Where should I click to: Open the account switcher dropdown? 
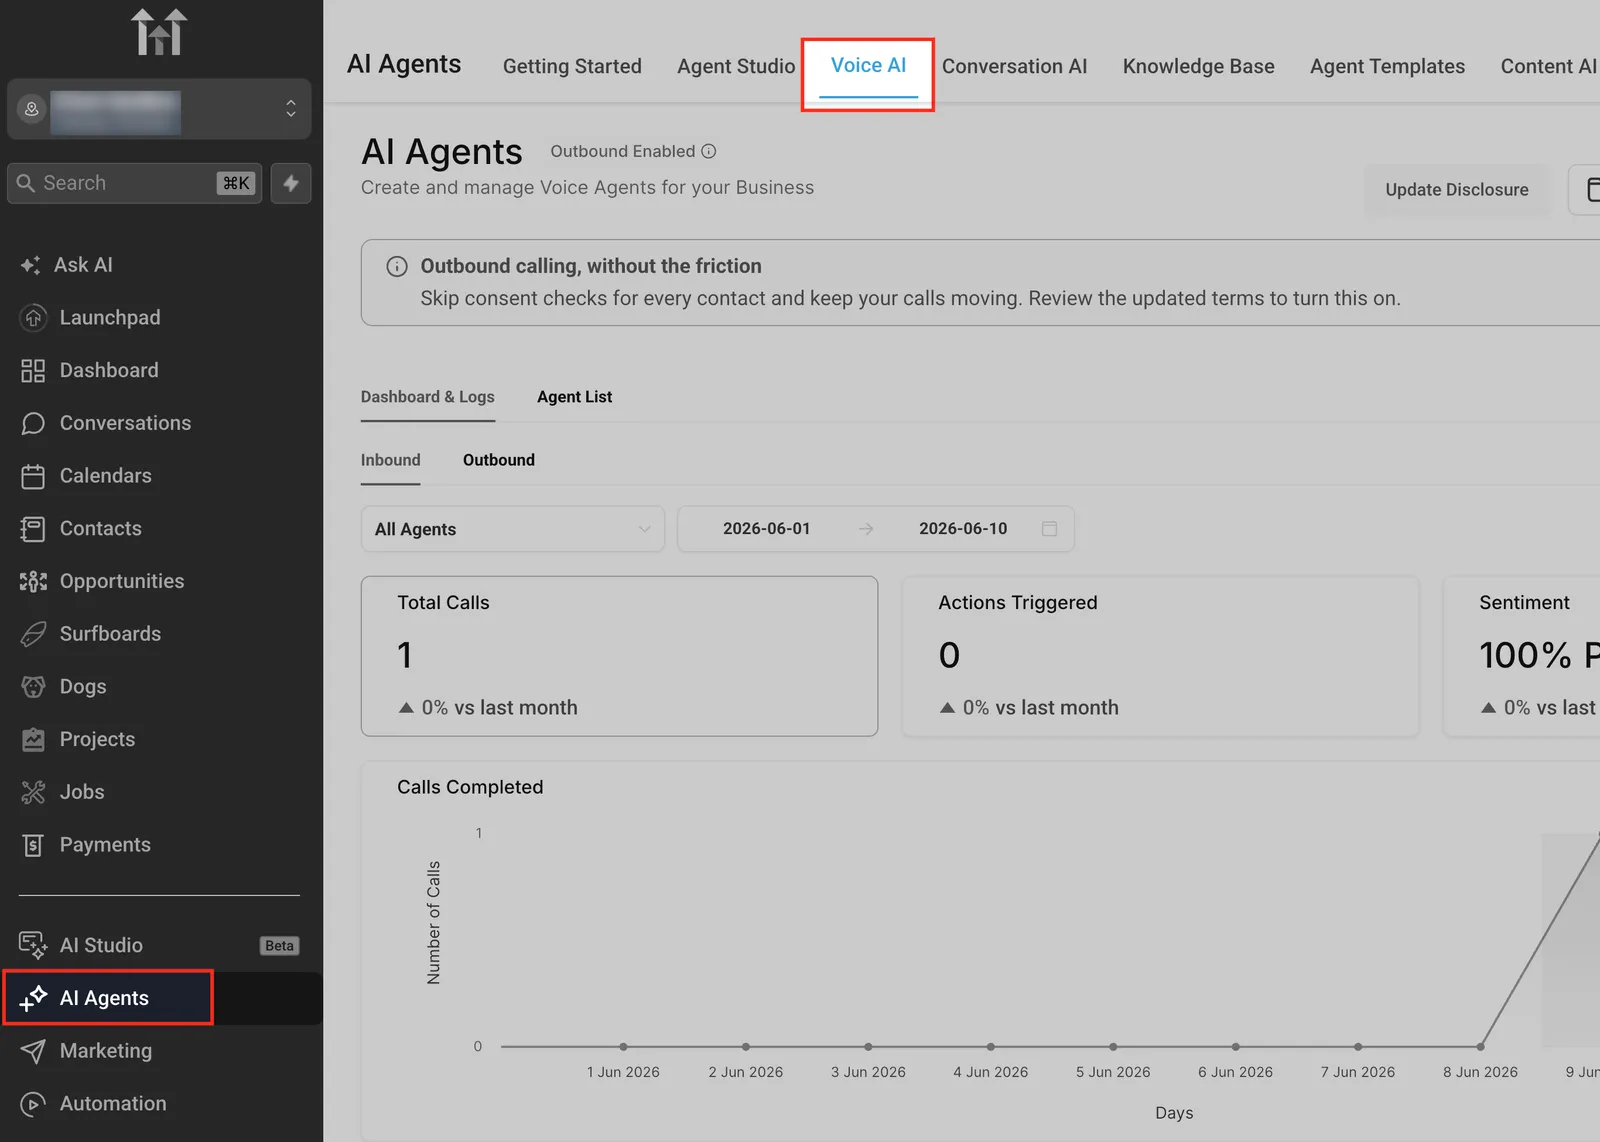point(159,109)
